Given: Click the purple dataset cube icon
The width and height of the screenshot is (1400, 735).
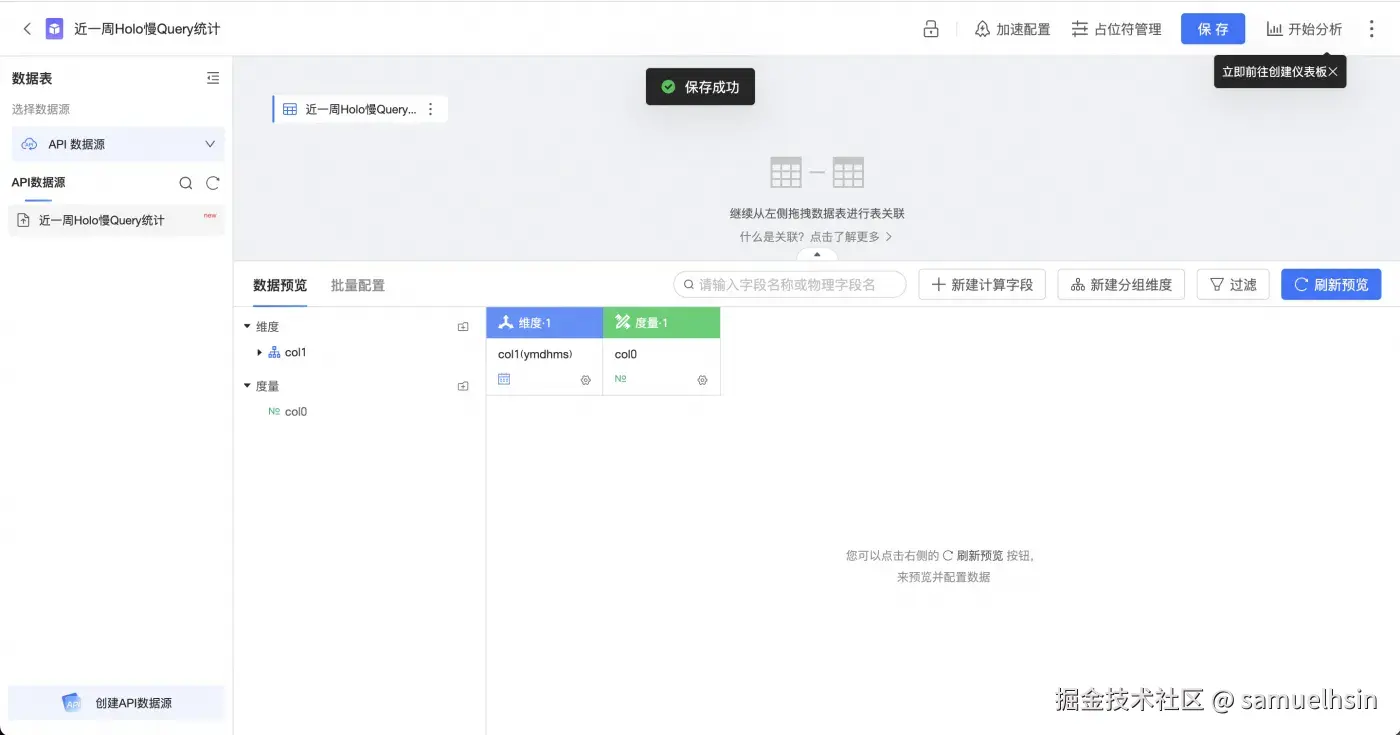Looking at the screenshot, I should [55, 29].
